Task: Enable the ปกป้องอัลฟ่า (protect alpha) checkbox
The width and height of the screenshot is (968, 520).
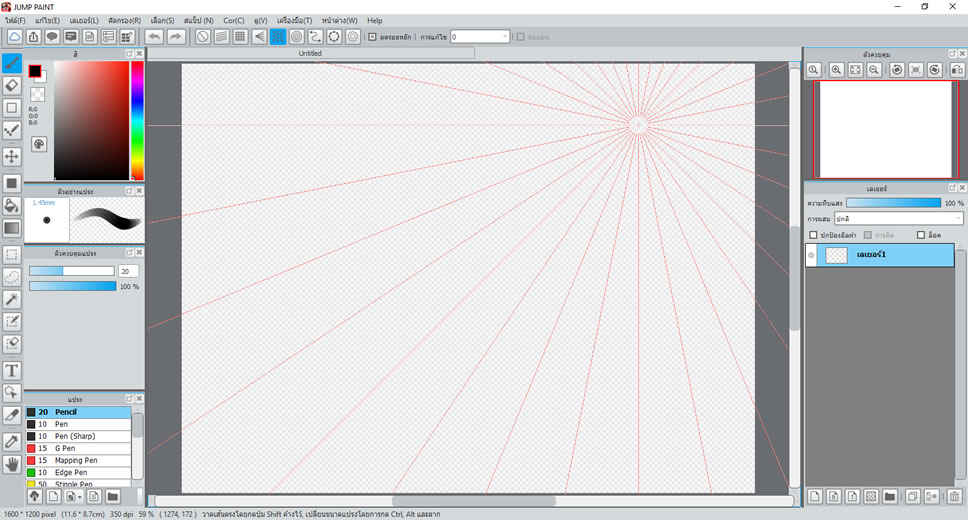Action: click(814, 235)
